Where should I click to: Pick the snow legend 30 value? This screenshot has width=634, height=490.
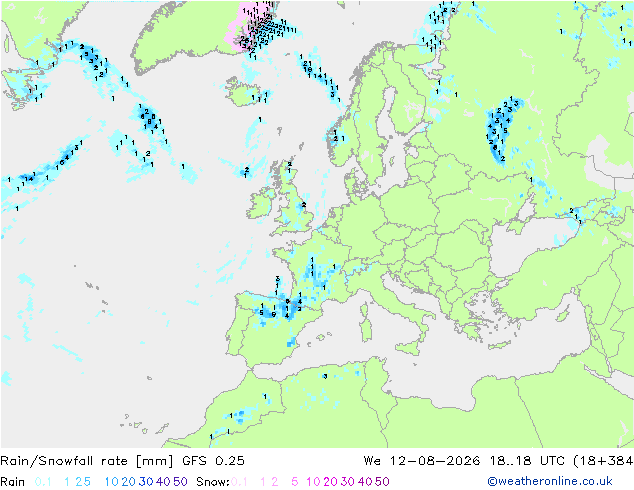pos(347,482)
